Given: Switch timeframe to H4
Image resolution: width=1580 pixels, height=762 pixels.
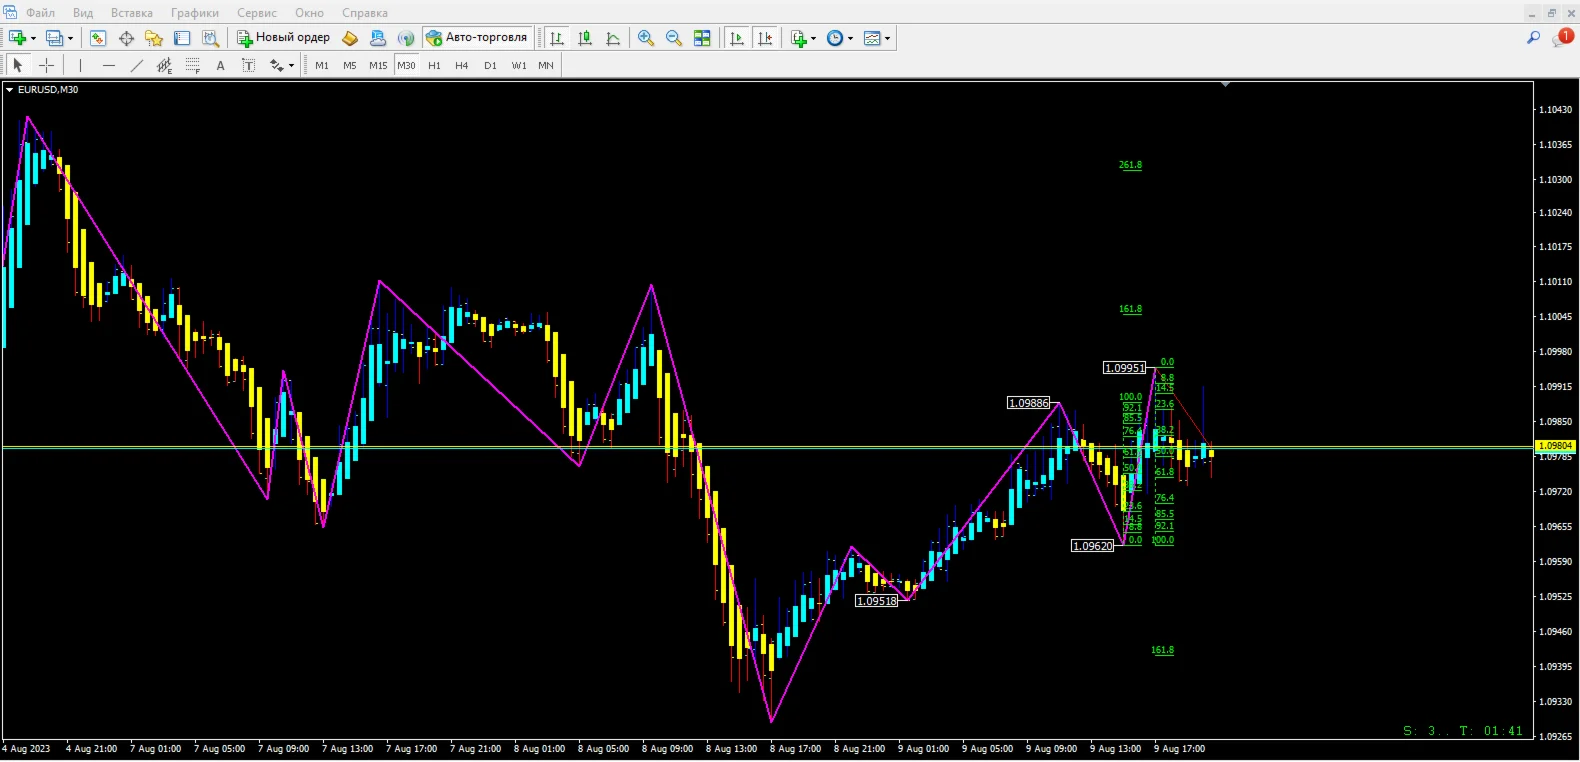Looking at the screenshot, I should (x=462, y=65).
